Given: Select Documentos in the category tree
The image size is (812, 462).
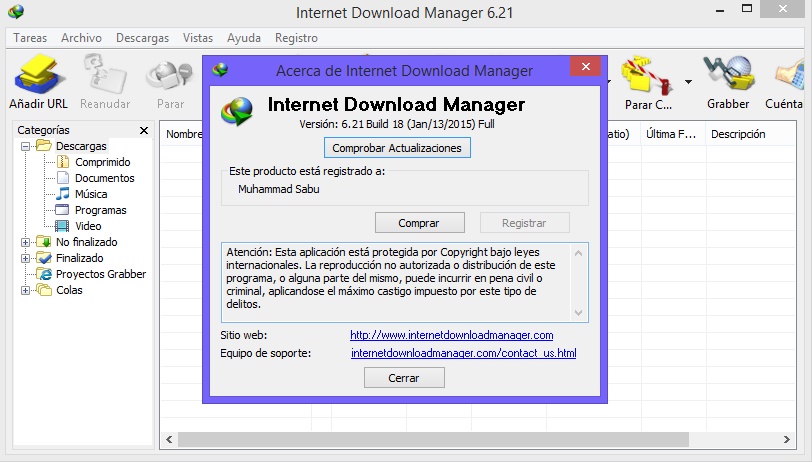Looking at the screenshot, I should pyautogui.click(x=105, y=178).
